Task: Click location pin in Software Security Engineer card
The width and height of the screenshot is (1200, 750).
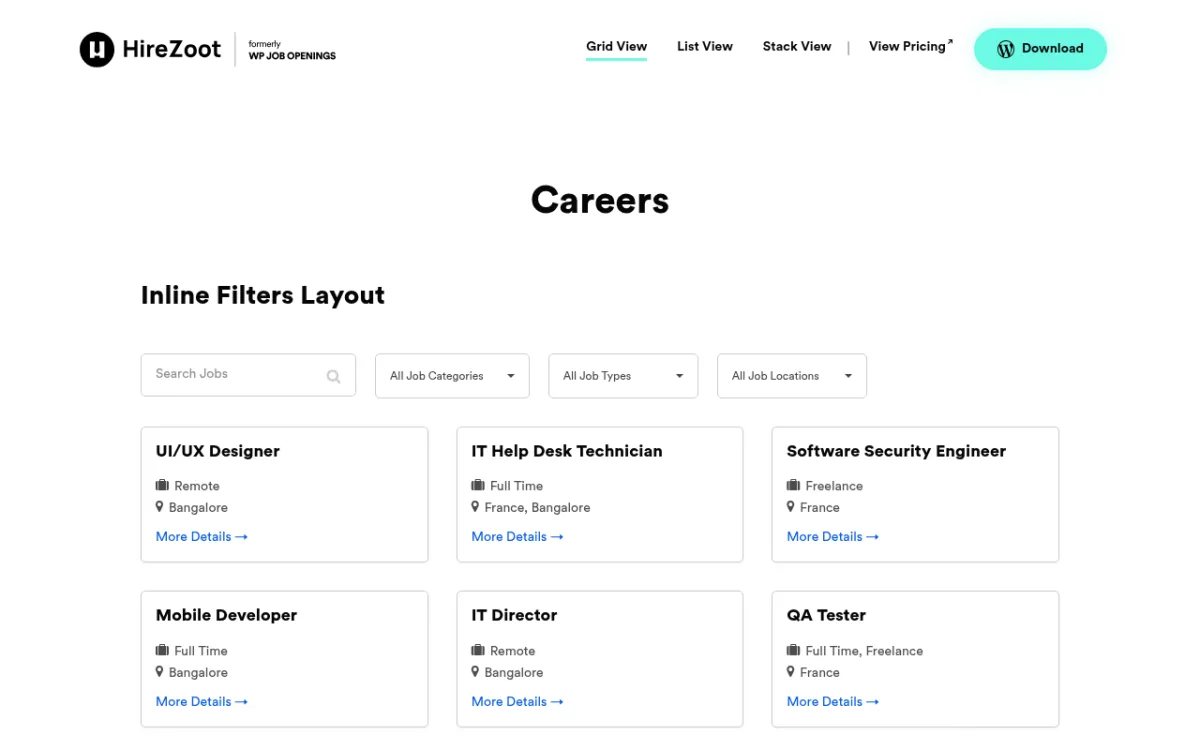Action: [791, 507]
